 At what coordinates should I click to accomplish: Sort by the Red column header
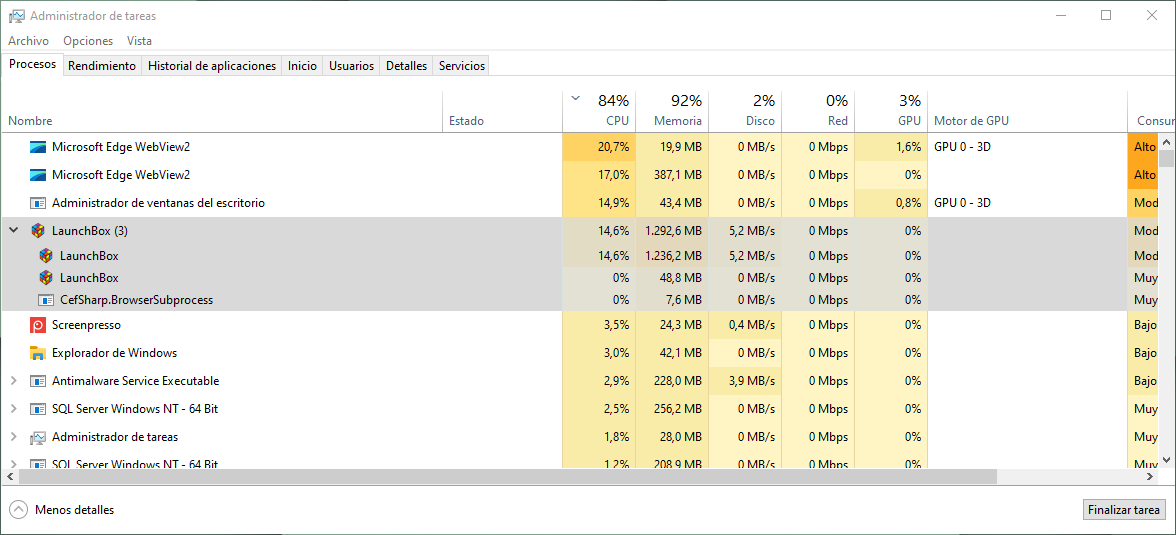coord(818,112)
